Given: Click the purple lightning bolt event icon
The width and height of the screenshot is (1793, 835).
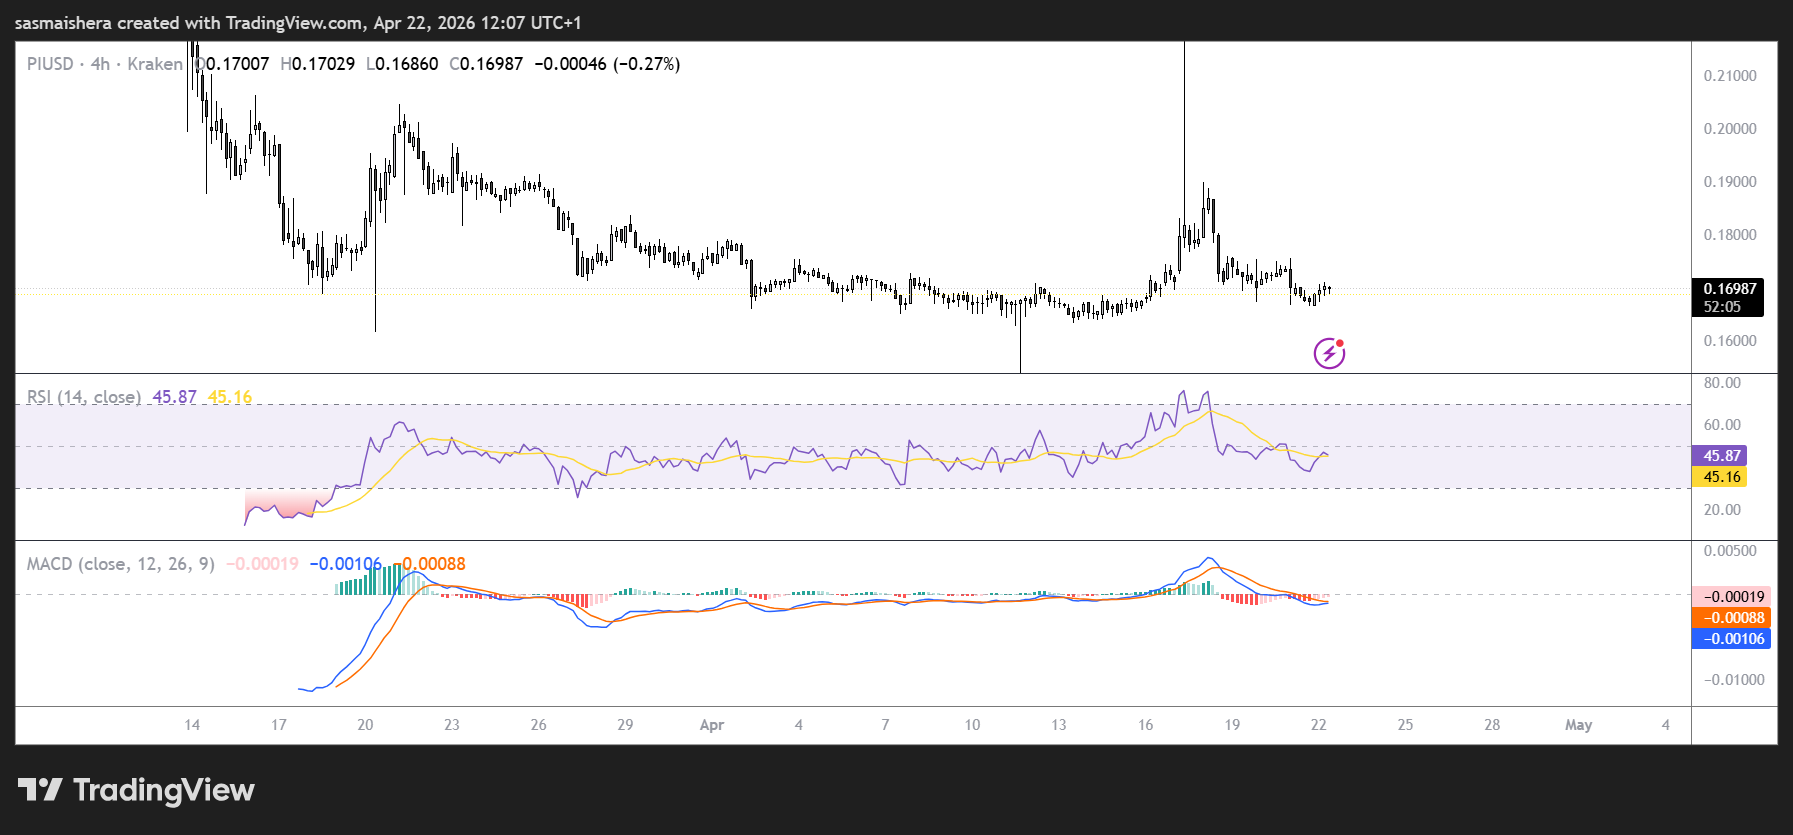Looking at the screenshot, I should coord(1329,353).
